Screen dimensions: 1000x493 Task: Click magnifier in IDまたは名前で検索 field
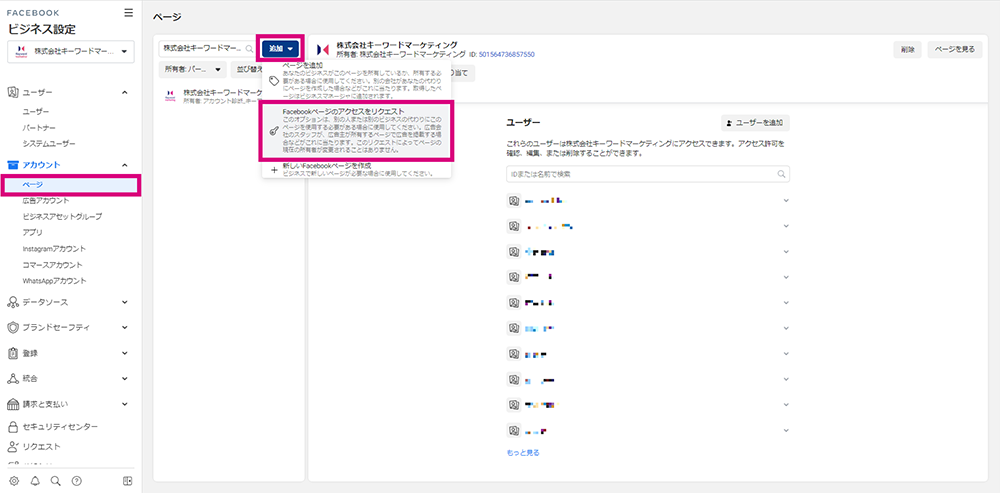point(781,174)
